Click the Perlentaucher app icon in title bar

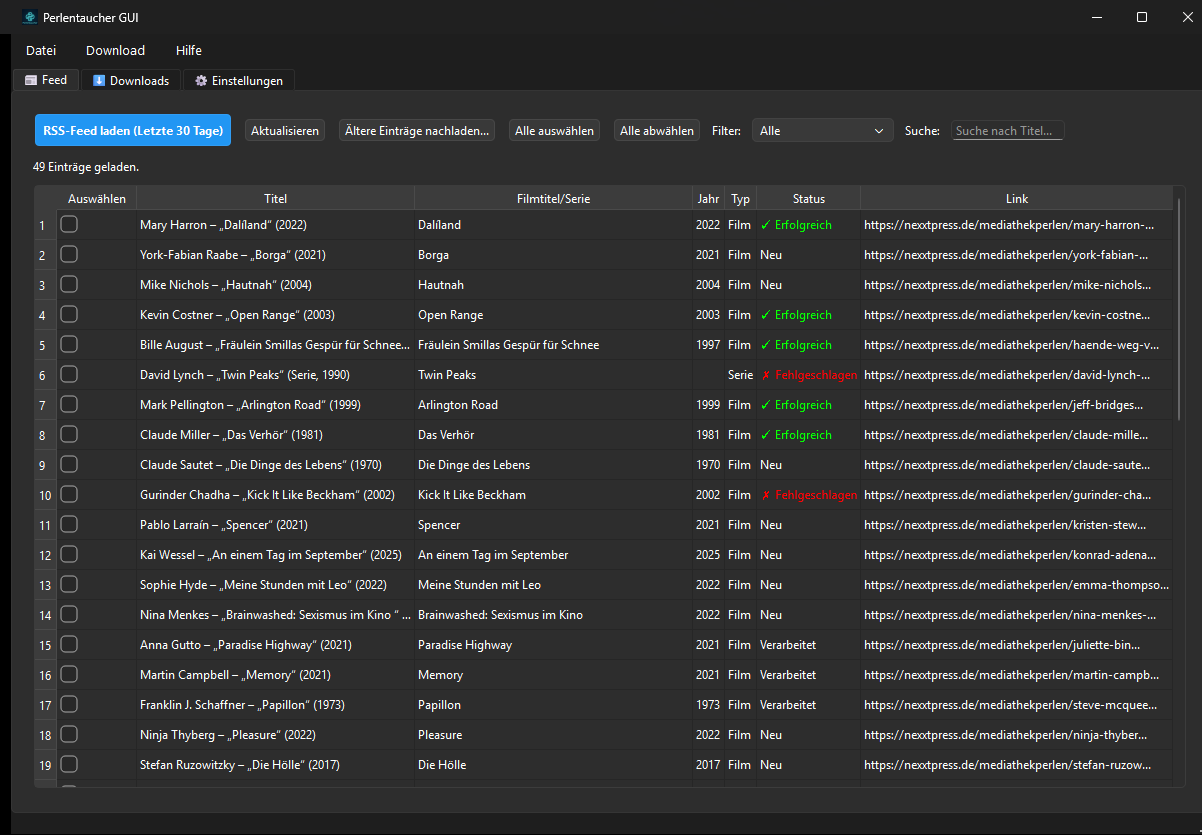[x=29, y=17]
